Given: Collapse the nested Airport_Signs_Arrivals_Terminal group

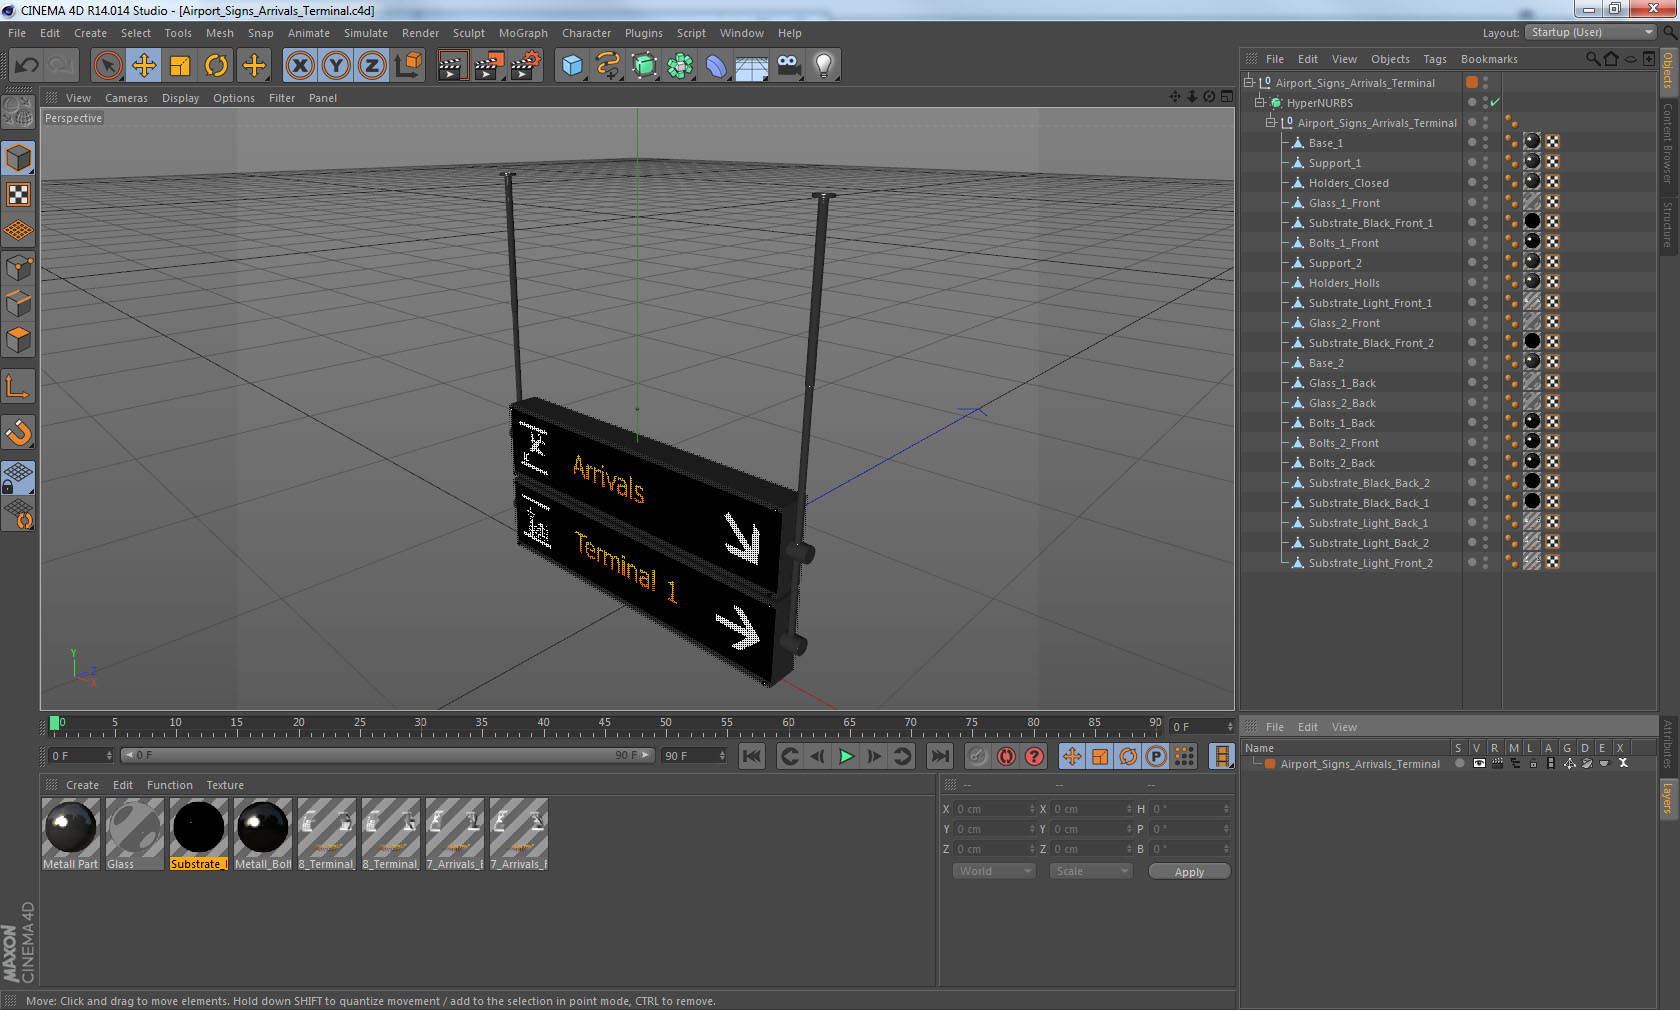Looking at the screenshot, I should click(1270, 123).
